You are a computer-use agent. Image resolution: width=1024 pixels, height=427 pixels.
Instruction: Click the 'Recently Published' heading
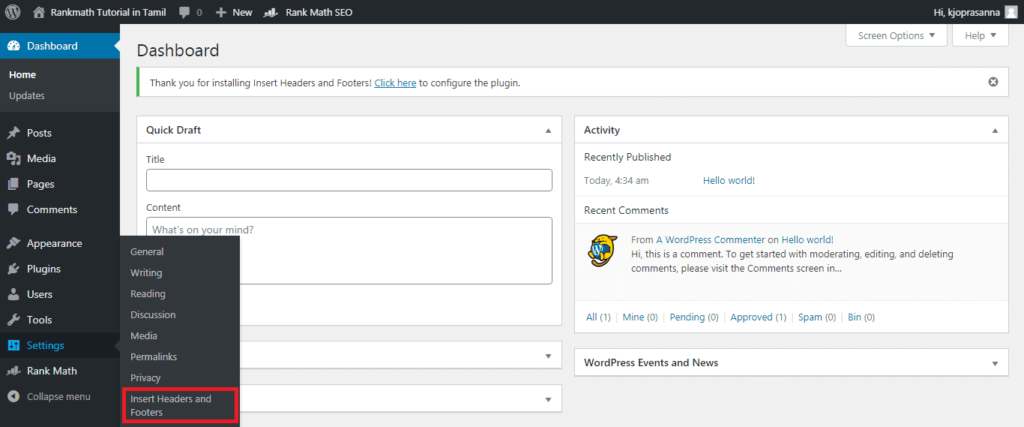pyautogui.click(x=628, y=157)
